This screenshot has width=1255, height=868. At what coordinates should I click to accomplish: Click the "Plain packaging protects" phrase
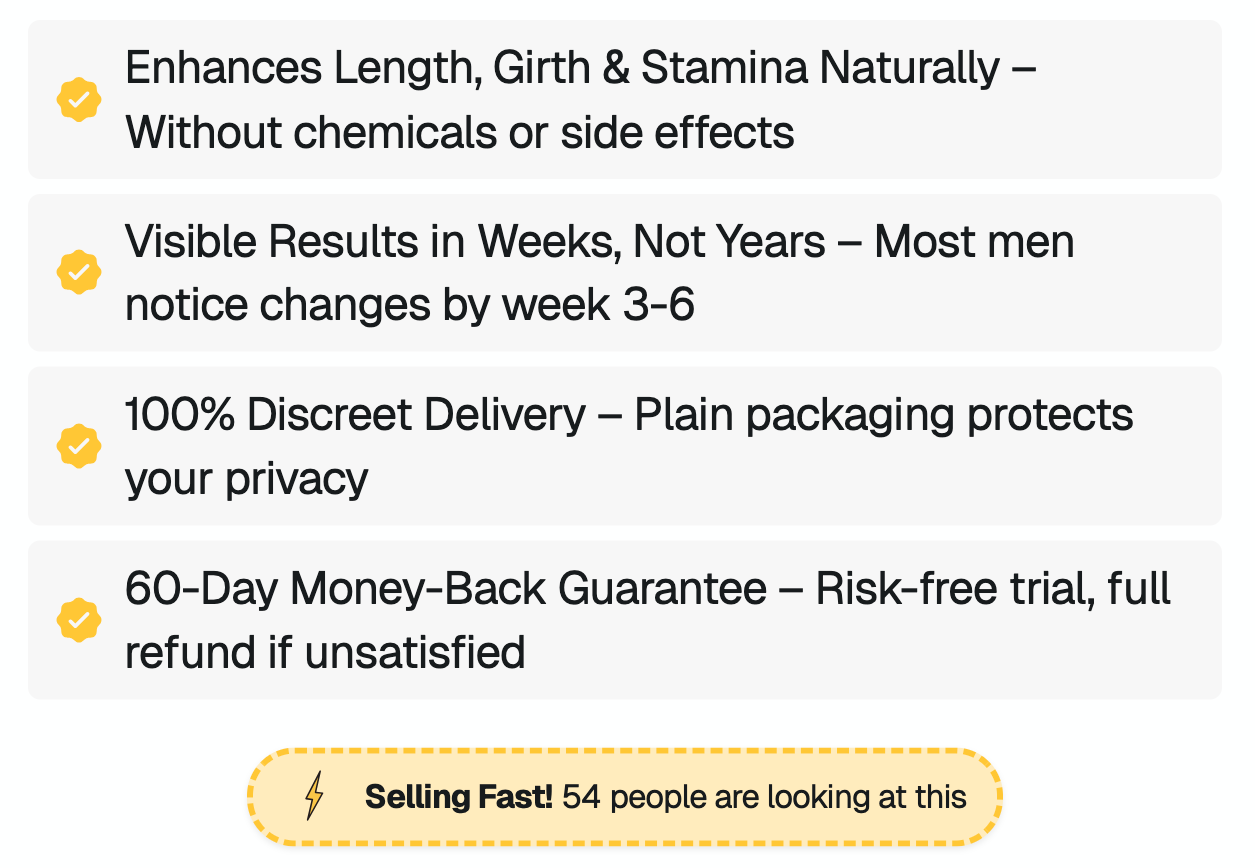pyautogui.click(x=884, y=415)
